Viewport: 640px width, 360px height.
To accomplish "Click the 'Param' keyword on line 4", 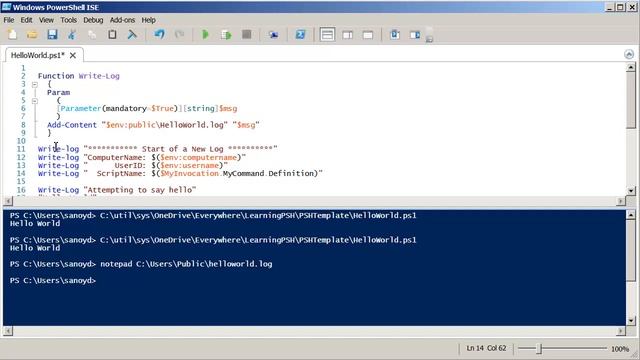I will (x=58, y=92).
